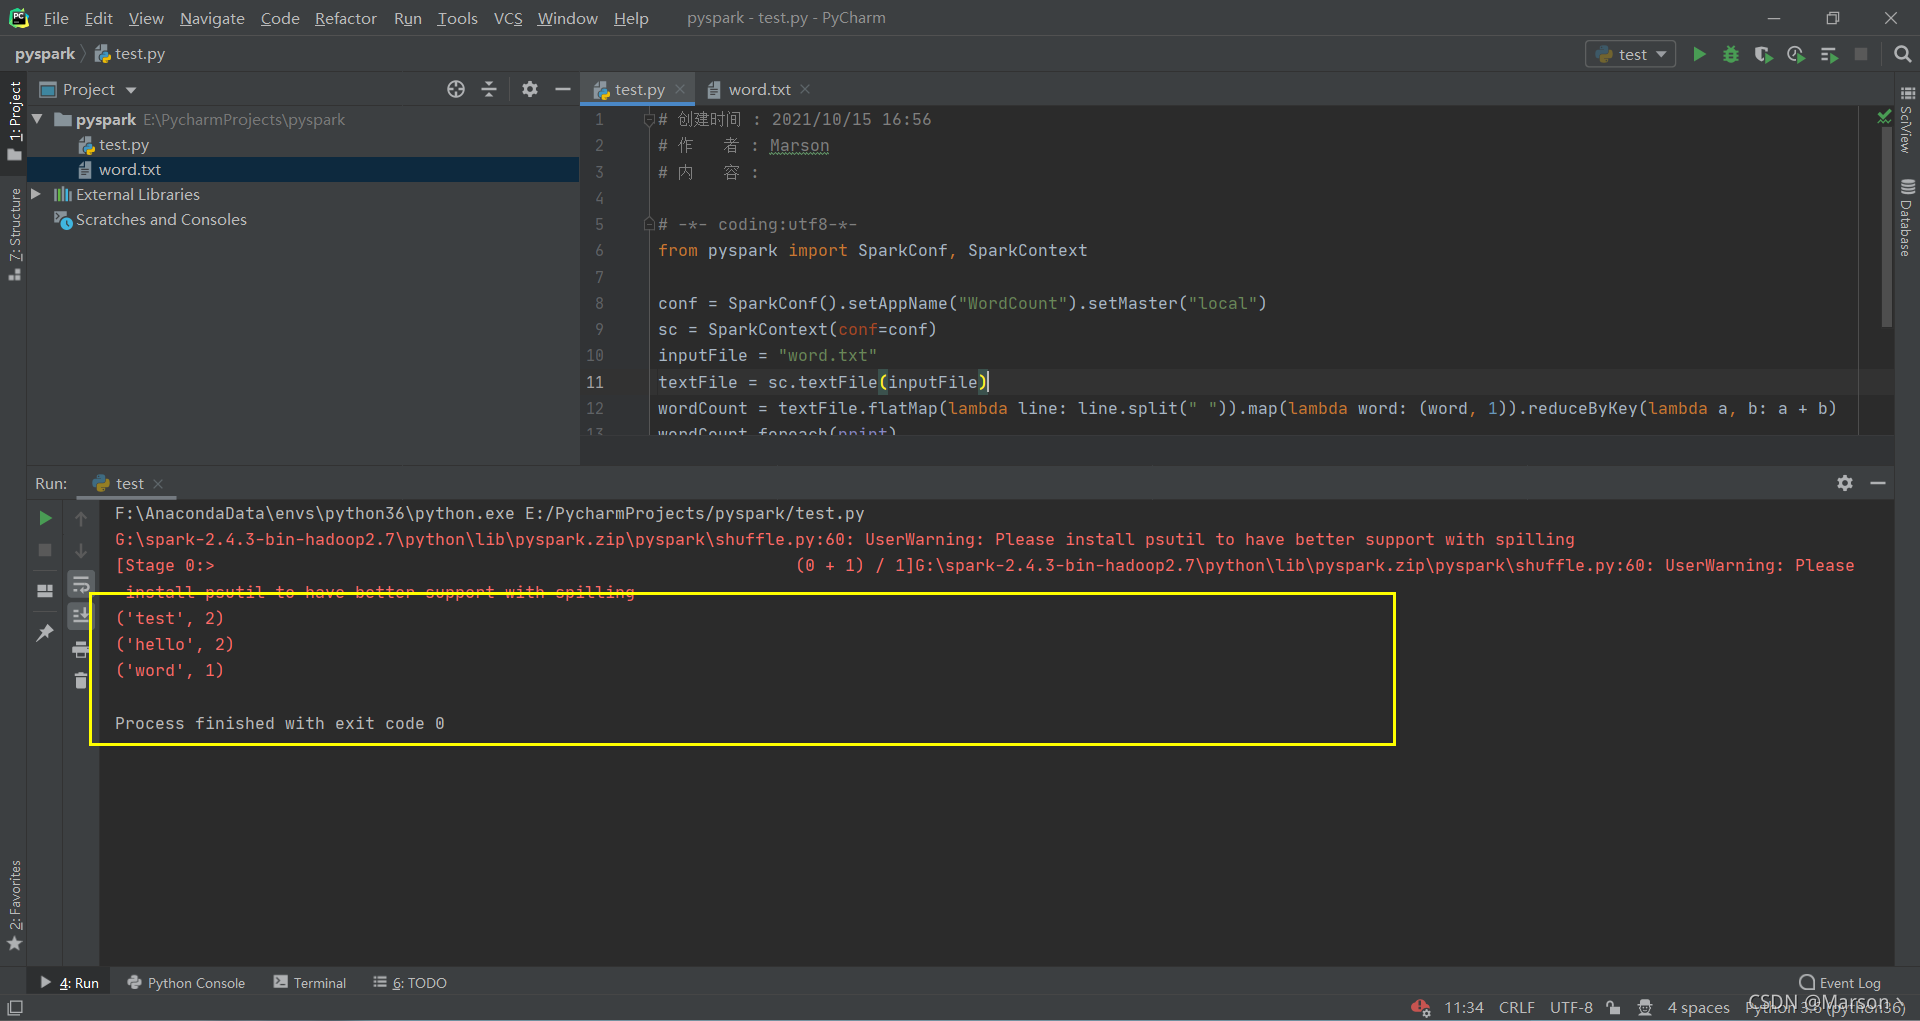1920x1021 pixels.
Task: Go to line via 11:34 cursor position
Action: point(1463,1008)
